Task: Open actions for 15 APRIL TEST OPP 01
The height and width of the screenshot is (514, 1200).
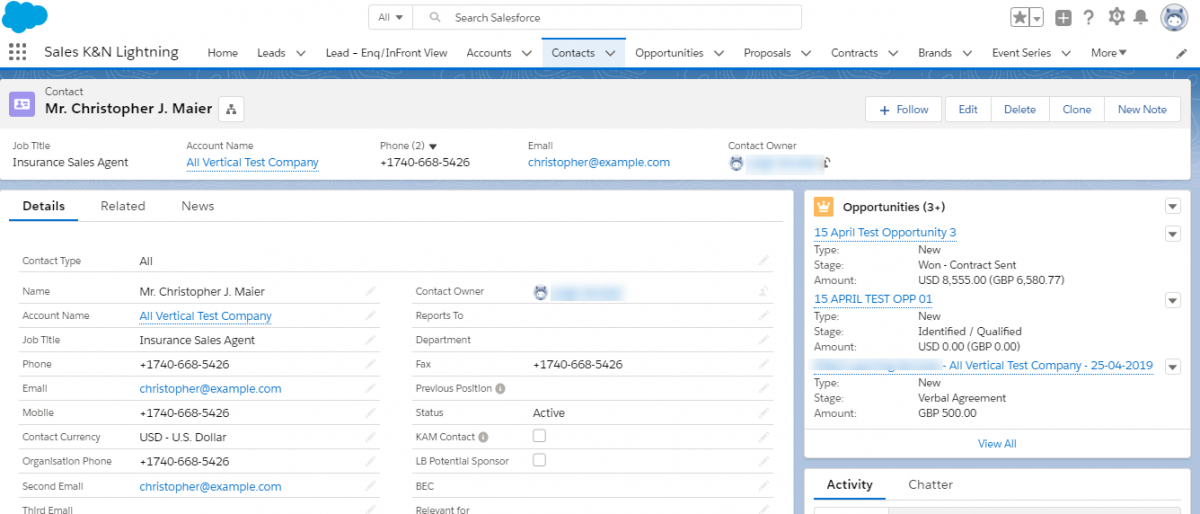Action: point(1173,300)
